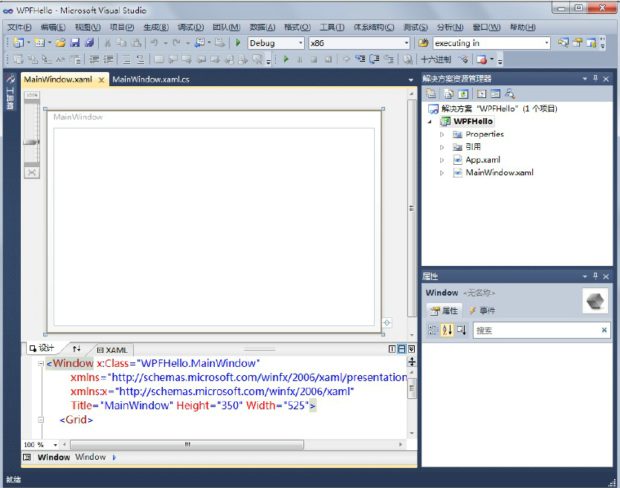Click the designer vertical scrollbar
Screen dimensions: 620x488
pos(412,208)
